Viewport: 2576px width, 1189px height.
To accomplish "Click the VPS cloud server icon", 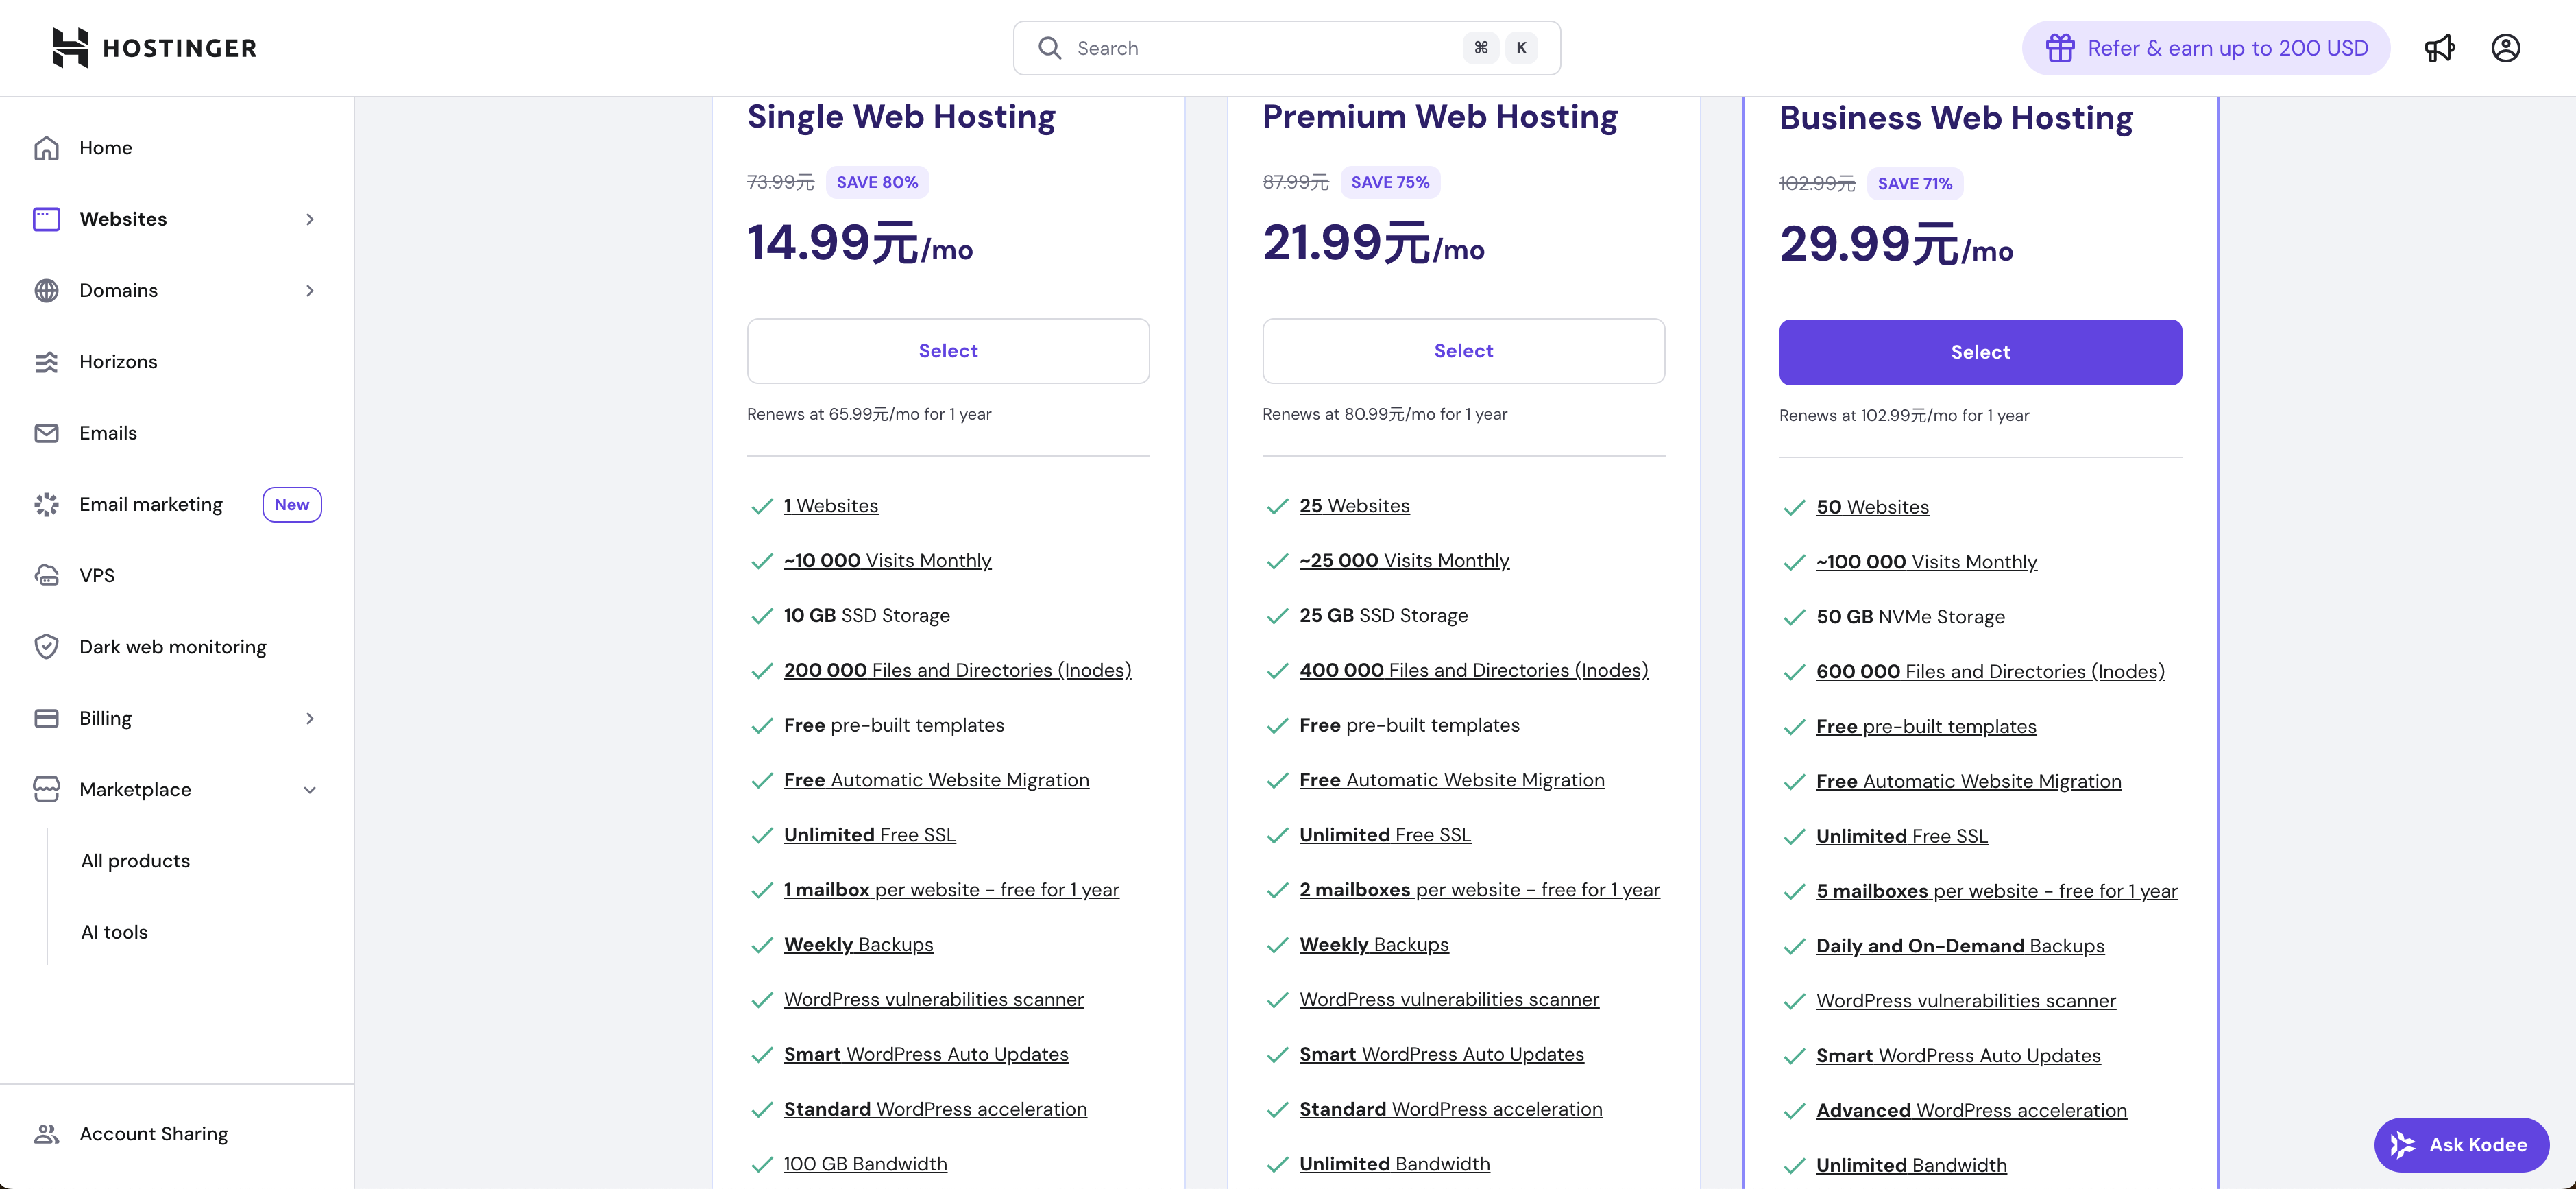I will [46, 576].
